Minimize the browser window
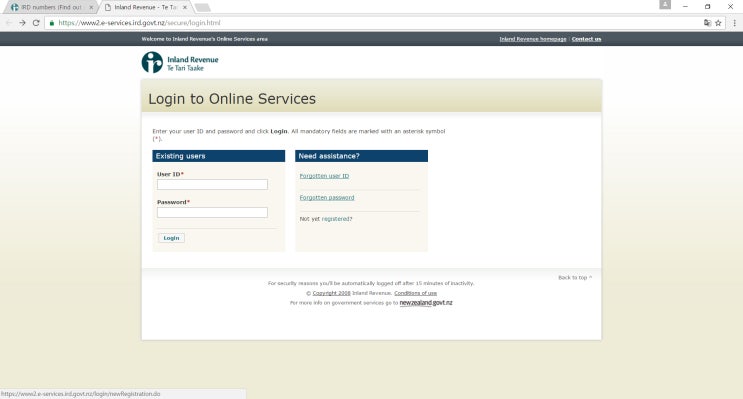Screen dimensions: 743x399 pyautogui.click(x=685, y=7)
